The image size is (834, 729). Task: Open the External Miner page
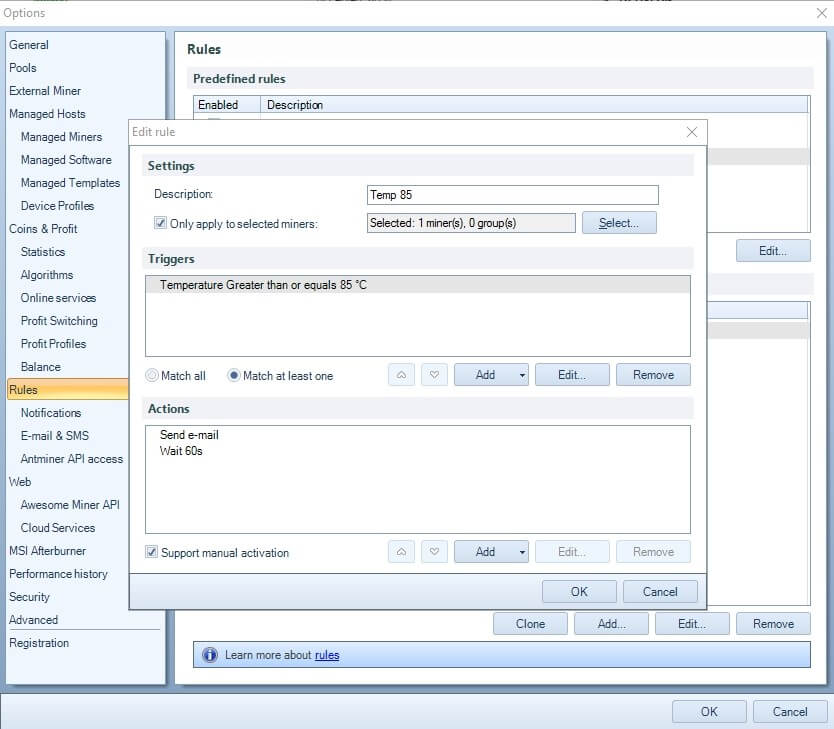pyautogui.click(x=45, y=91)
